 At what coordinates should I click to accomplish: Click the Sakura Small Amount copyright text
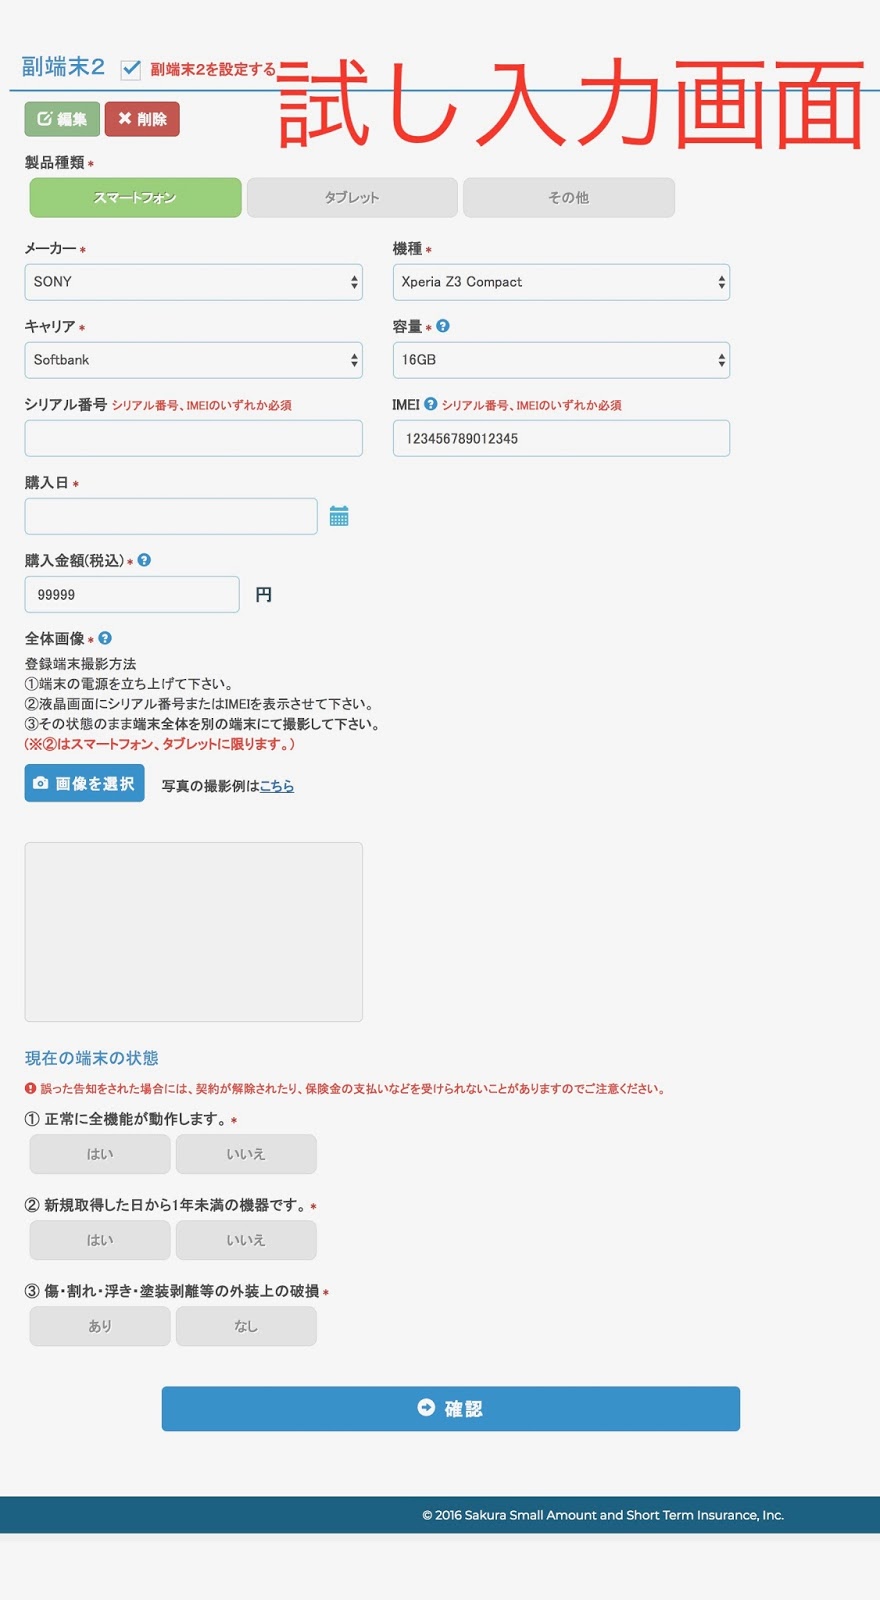603,1515
